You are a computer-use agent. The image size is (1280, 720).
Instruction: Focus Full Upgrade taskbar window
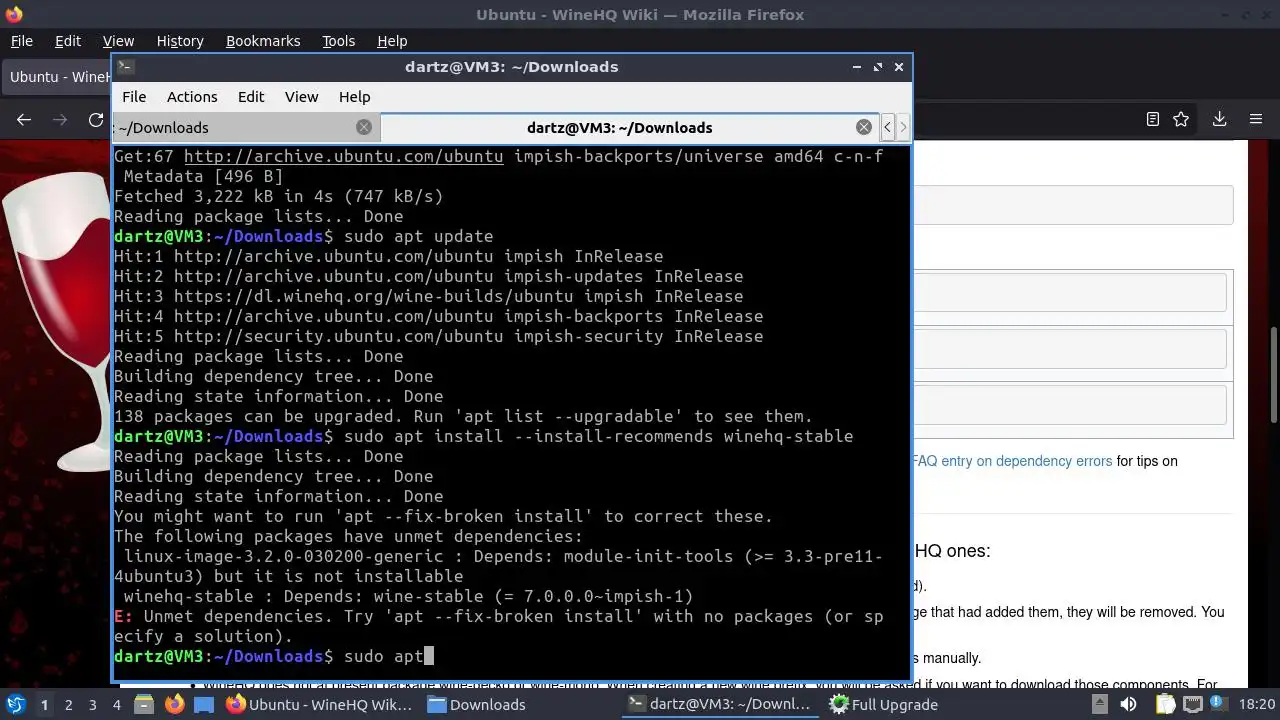tap(885, 704)
